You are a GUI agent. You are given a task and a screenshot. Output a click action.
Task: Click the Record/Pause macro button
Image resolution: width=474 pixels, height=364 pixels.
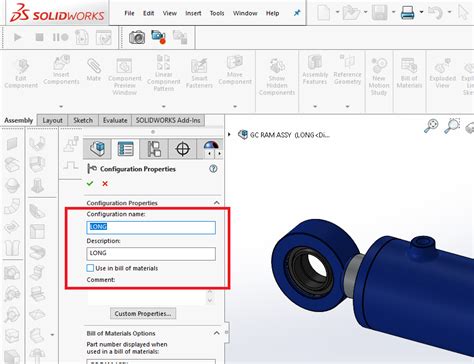click(60, 37)
